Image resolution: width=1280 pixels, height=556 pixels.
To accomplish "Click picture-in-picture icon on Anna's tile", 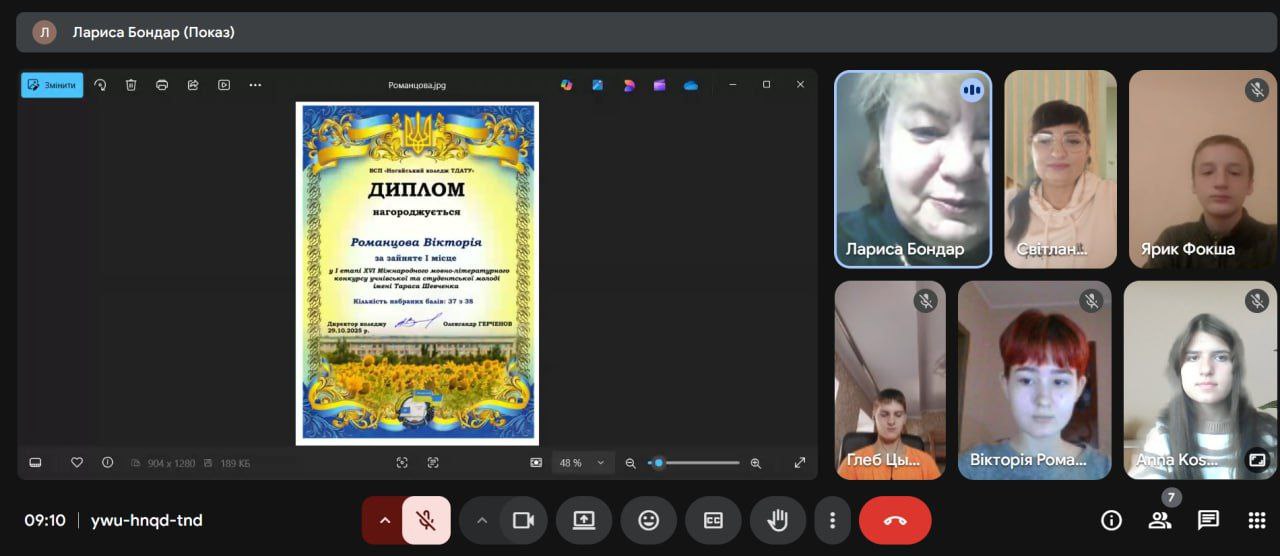I will 1257,459.
